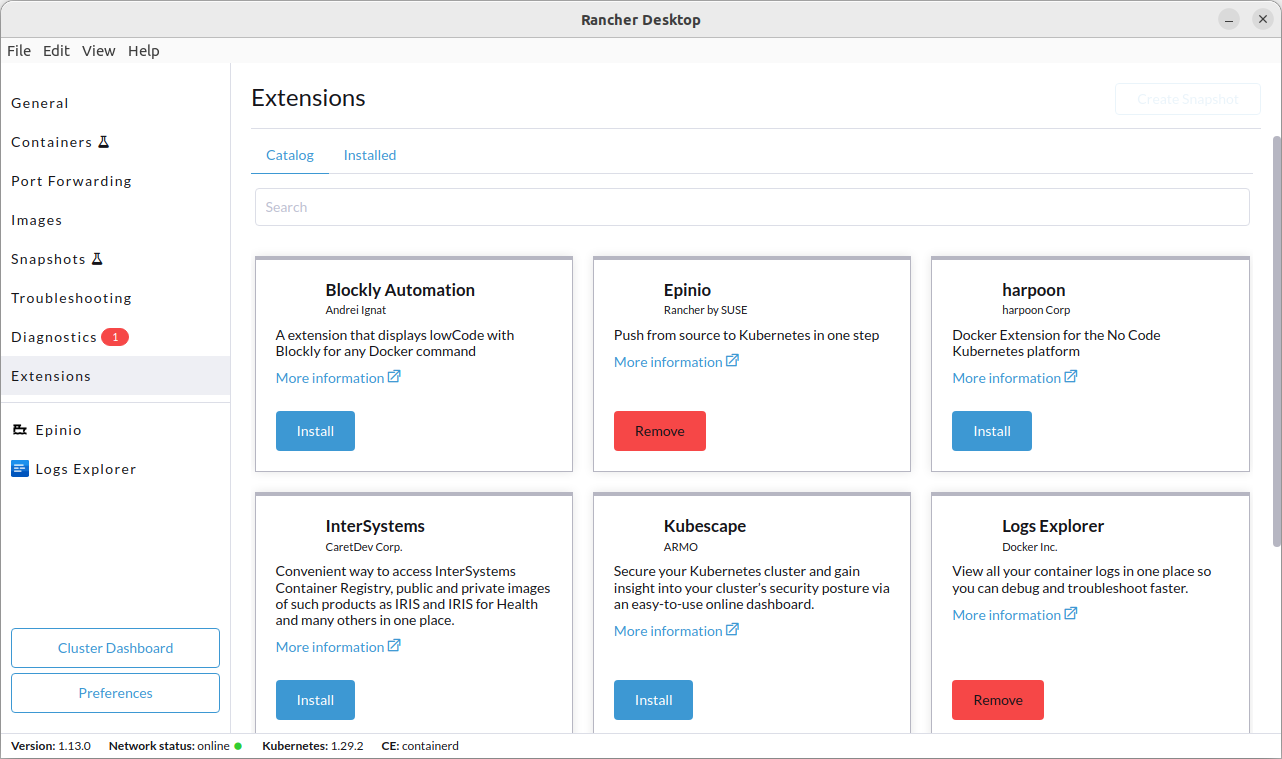Image resolution: width=1282 pixels, height=759 pixels.
Task: Open the Edit menu
Action: point(56,51)
